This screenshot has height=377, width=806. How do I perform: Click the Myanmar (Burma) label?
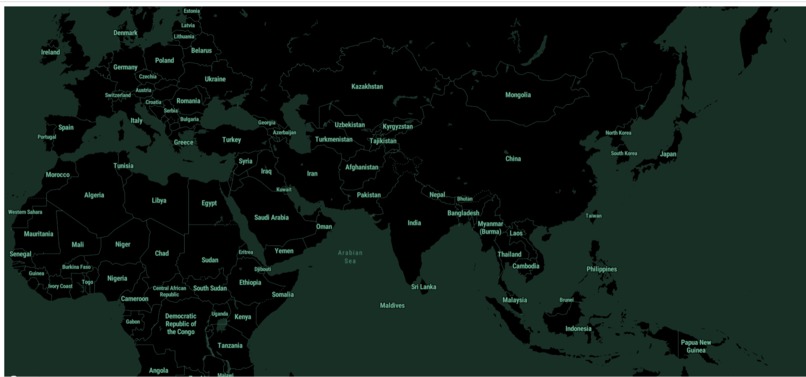489,228
